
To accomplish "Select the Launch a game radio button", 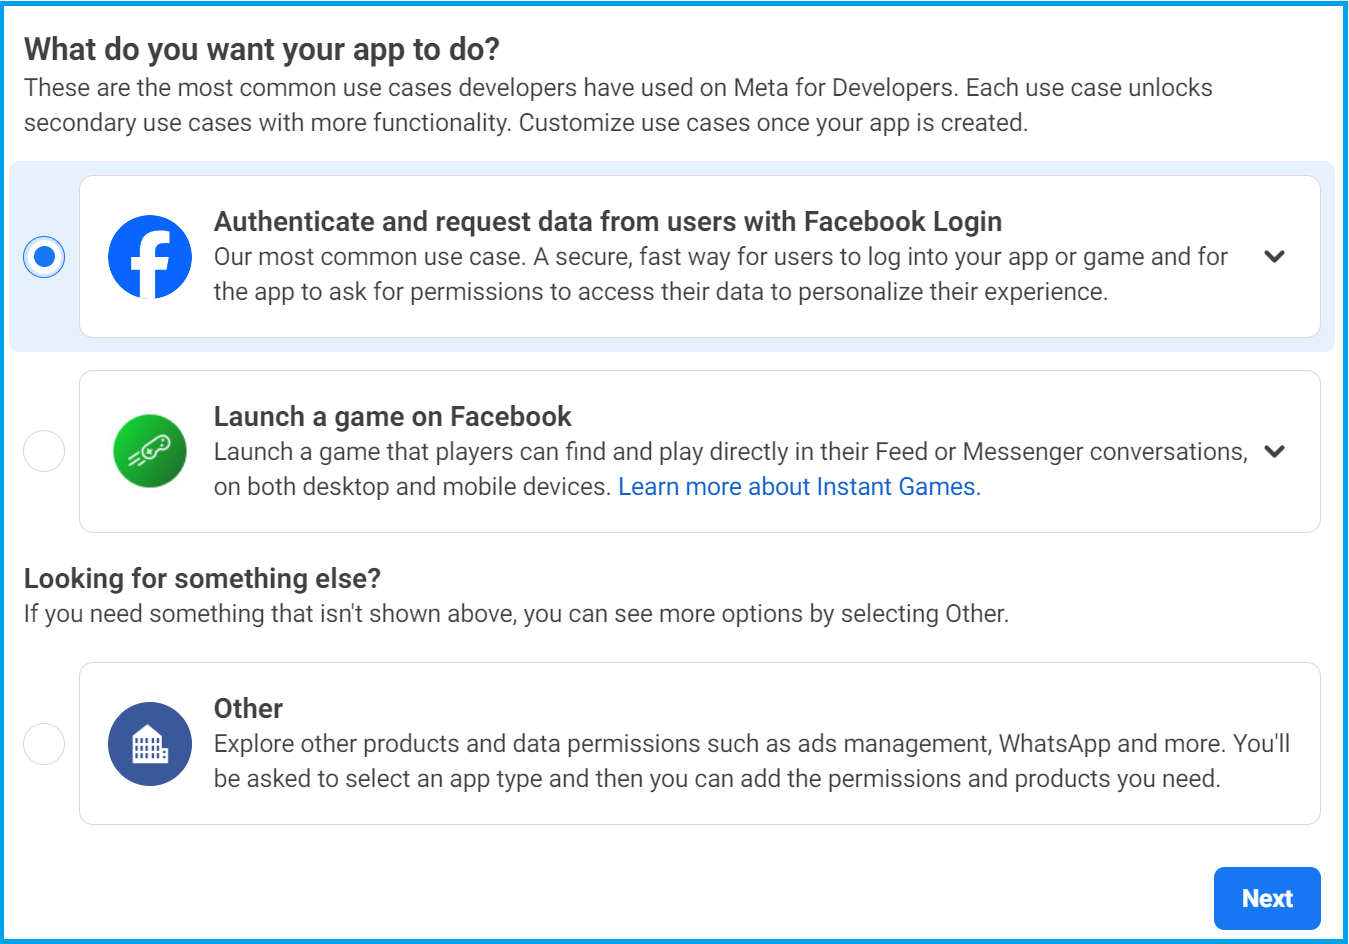I will (44, 451).
